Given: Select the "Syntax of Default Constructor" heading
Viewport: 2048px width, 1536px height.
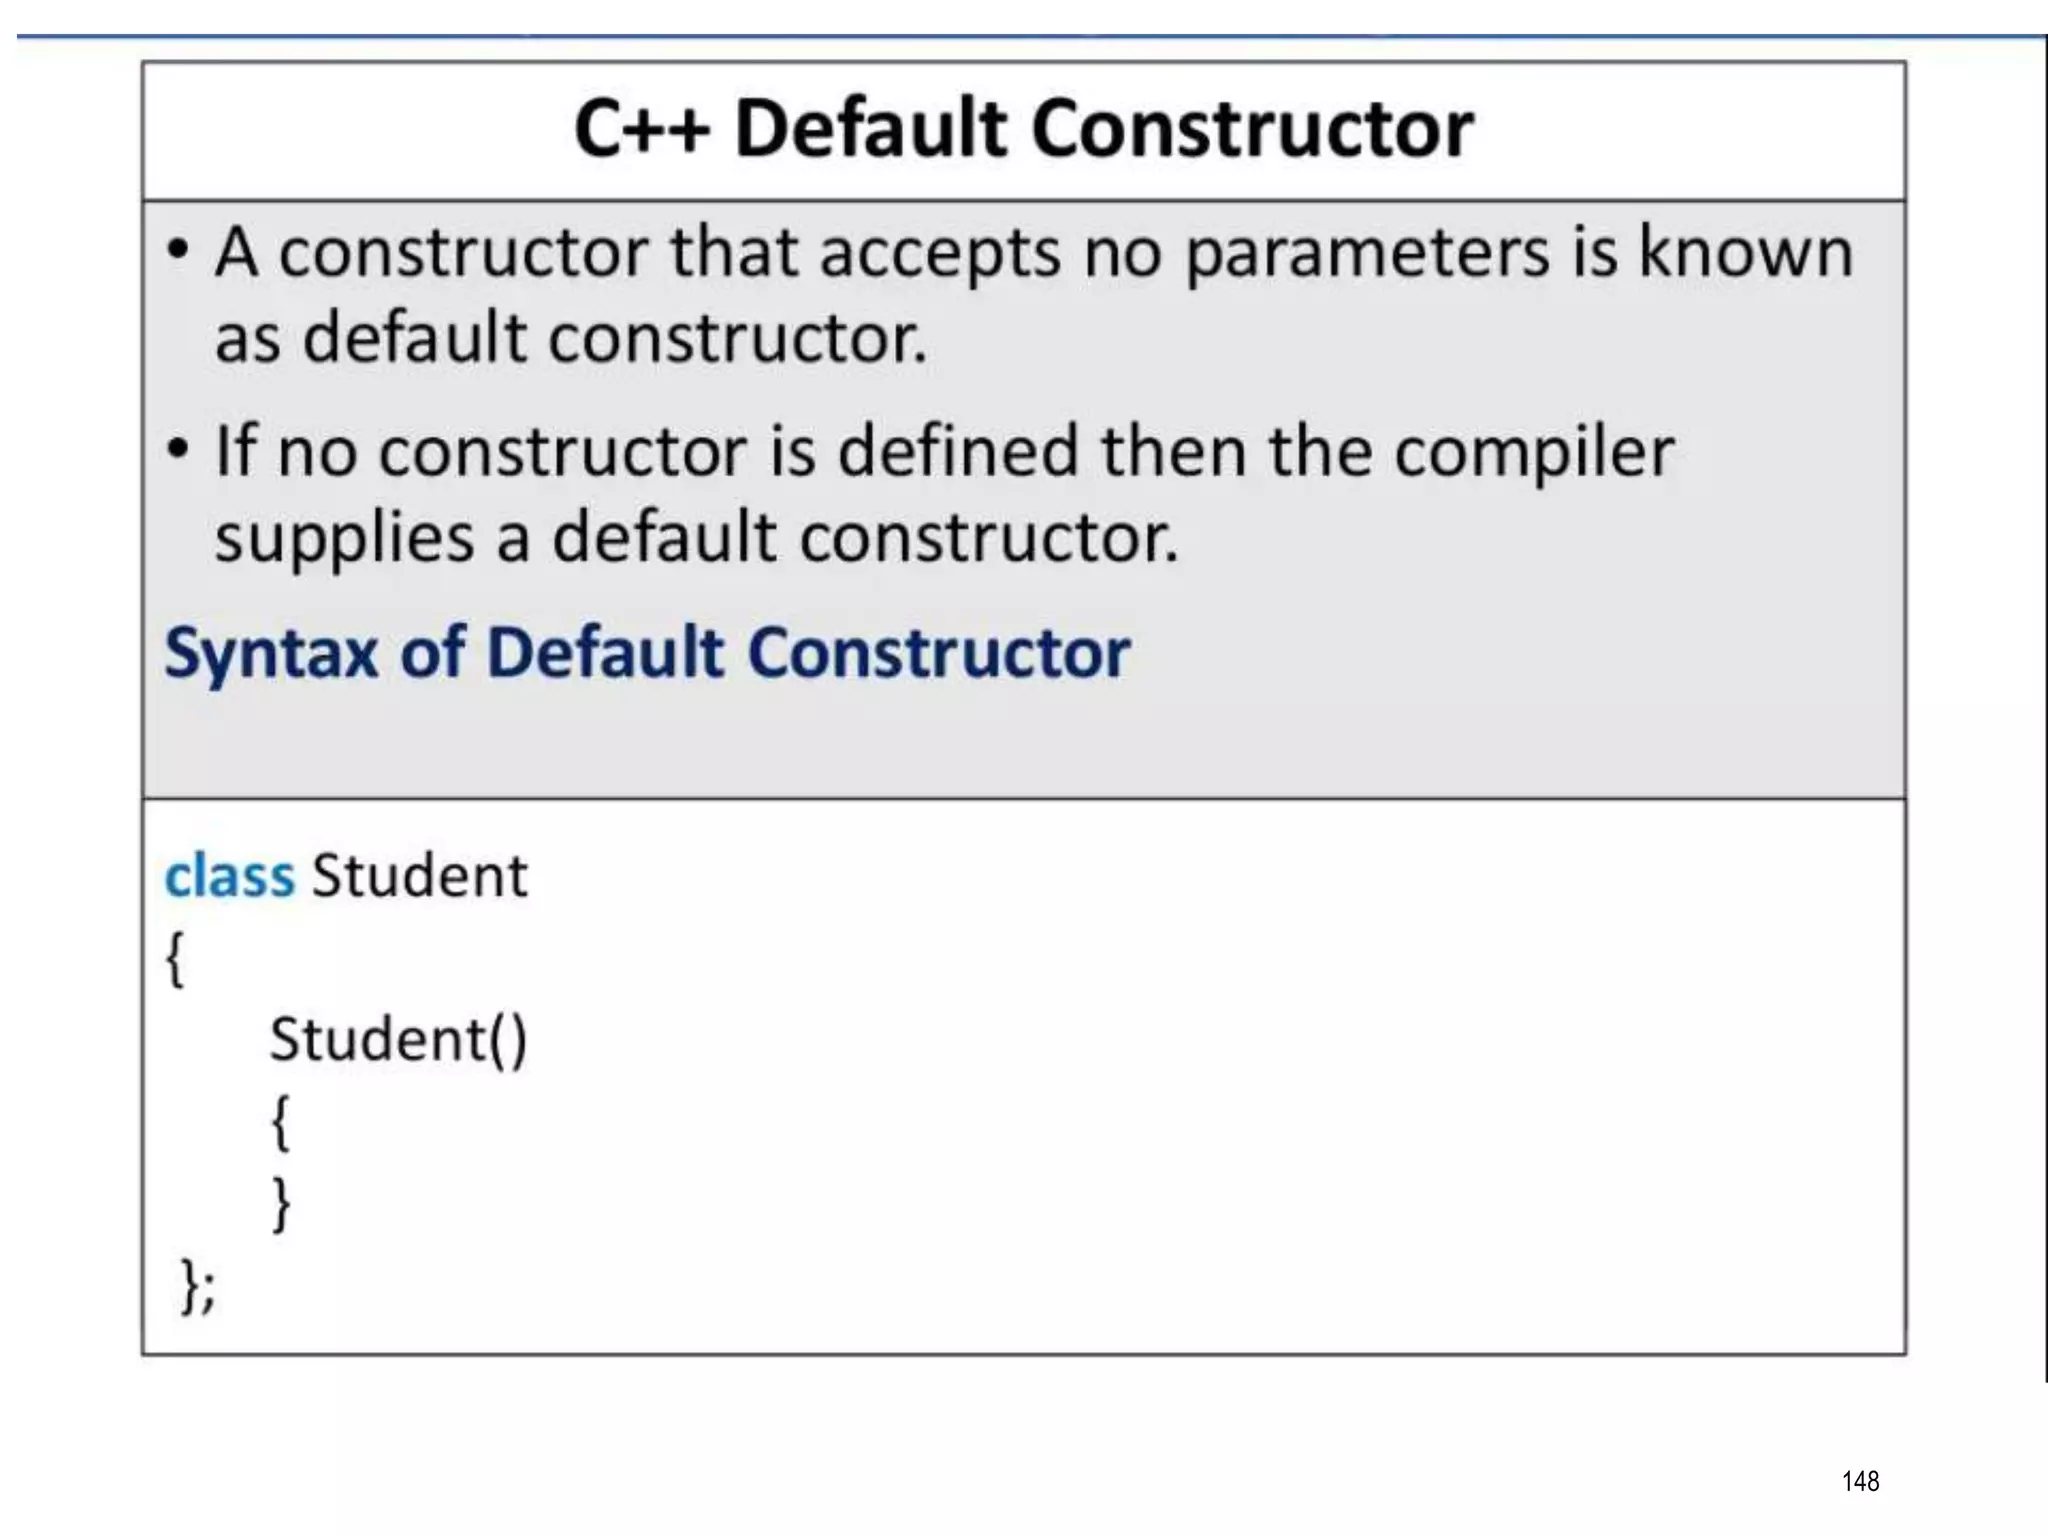Looking at the screenshot, I should point(647,654).
